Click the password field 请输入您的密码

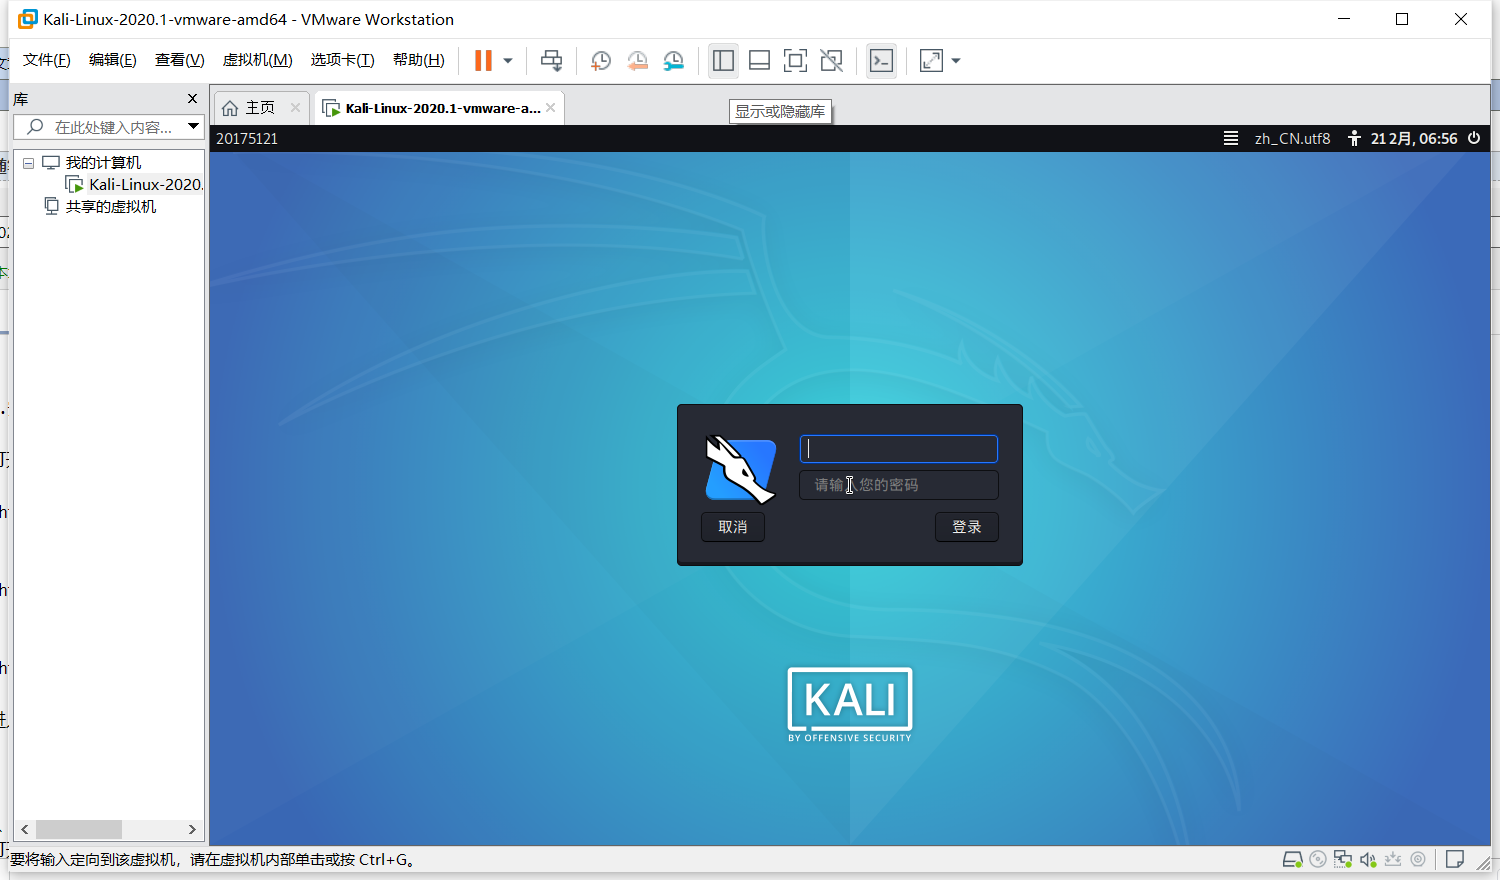(x=898, y=485)
